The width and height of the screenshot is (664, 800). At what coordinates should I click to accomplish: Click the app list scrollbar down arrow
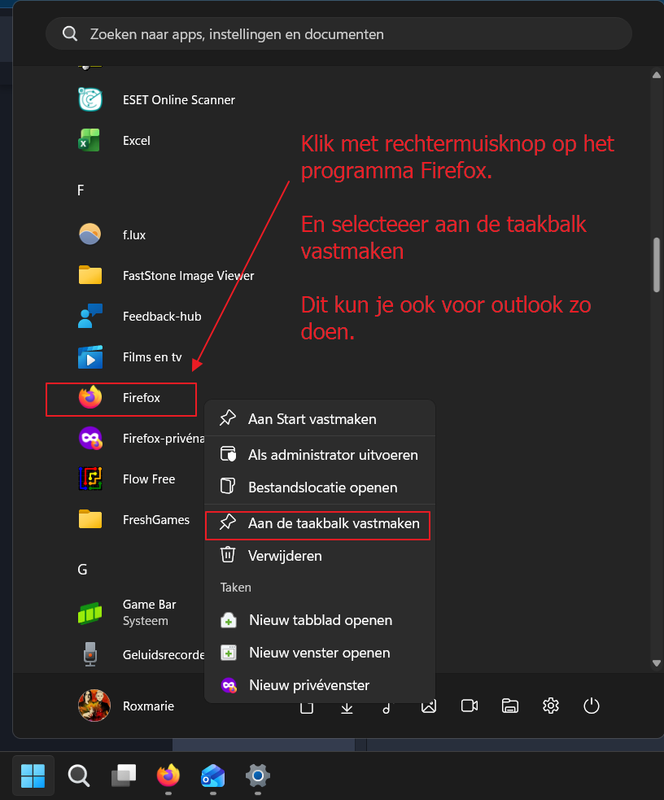click(x=656, y=663)
